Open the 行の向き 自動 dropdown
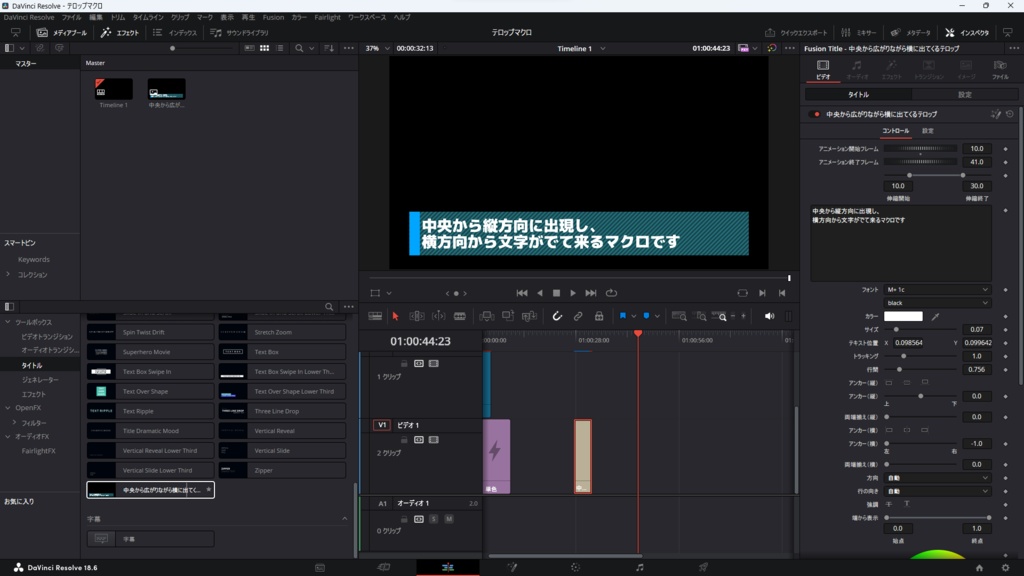The width and height of the screenshot is (1024, 576). (937, 491)
